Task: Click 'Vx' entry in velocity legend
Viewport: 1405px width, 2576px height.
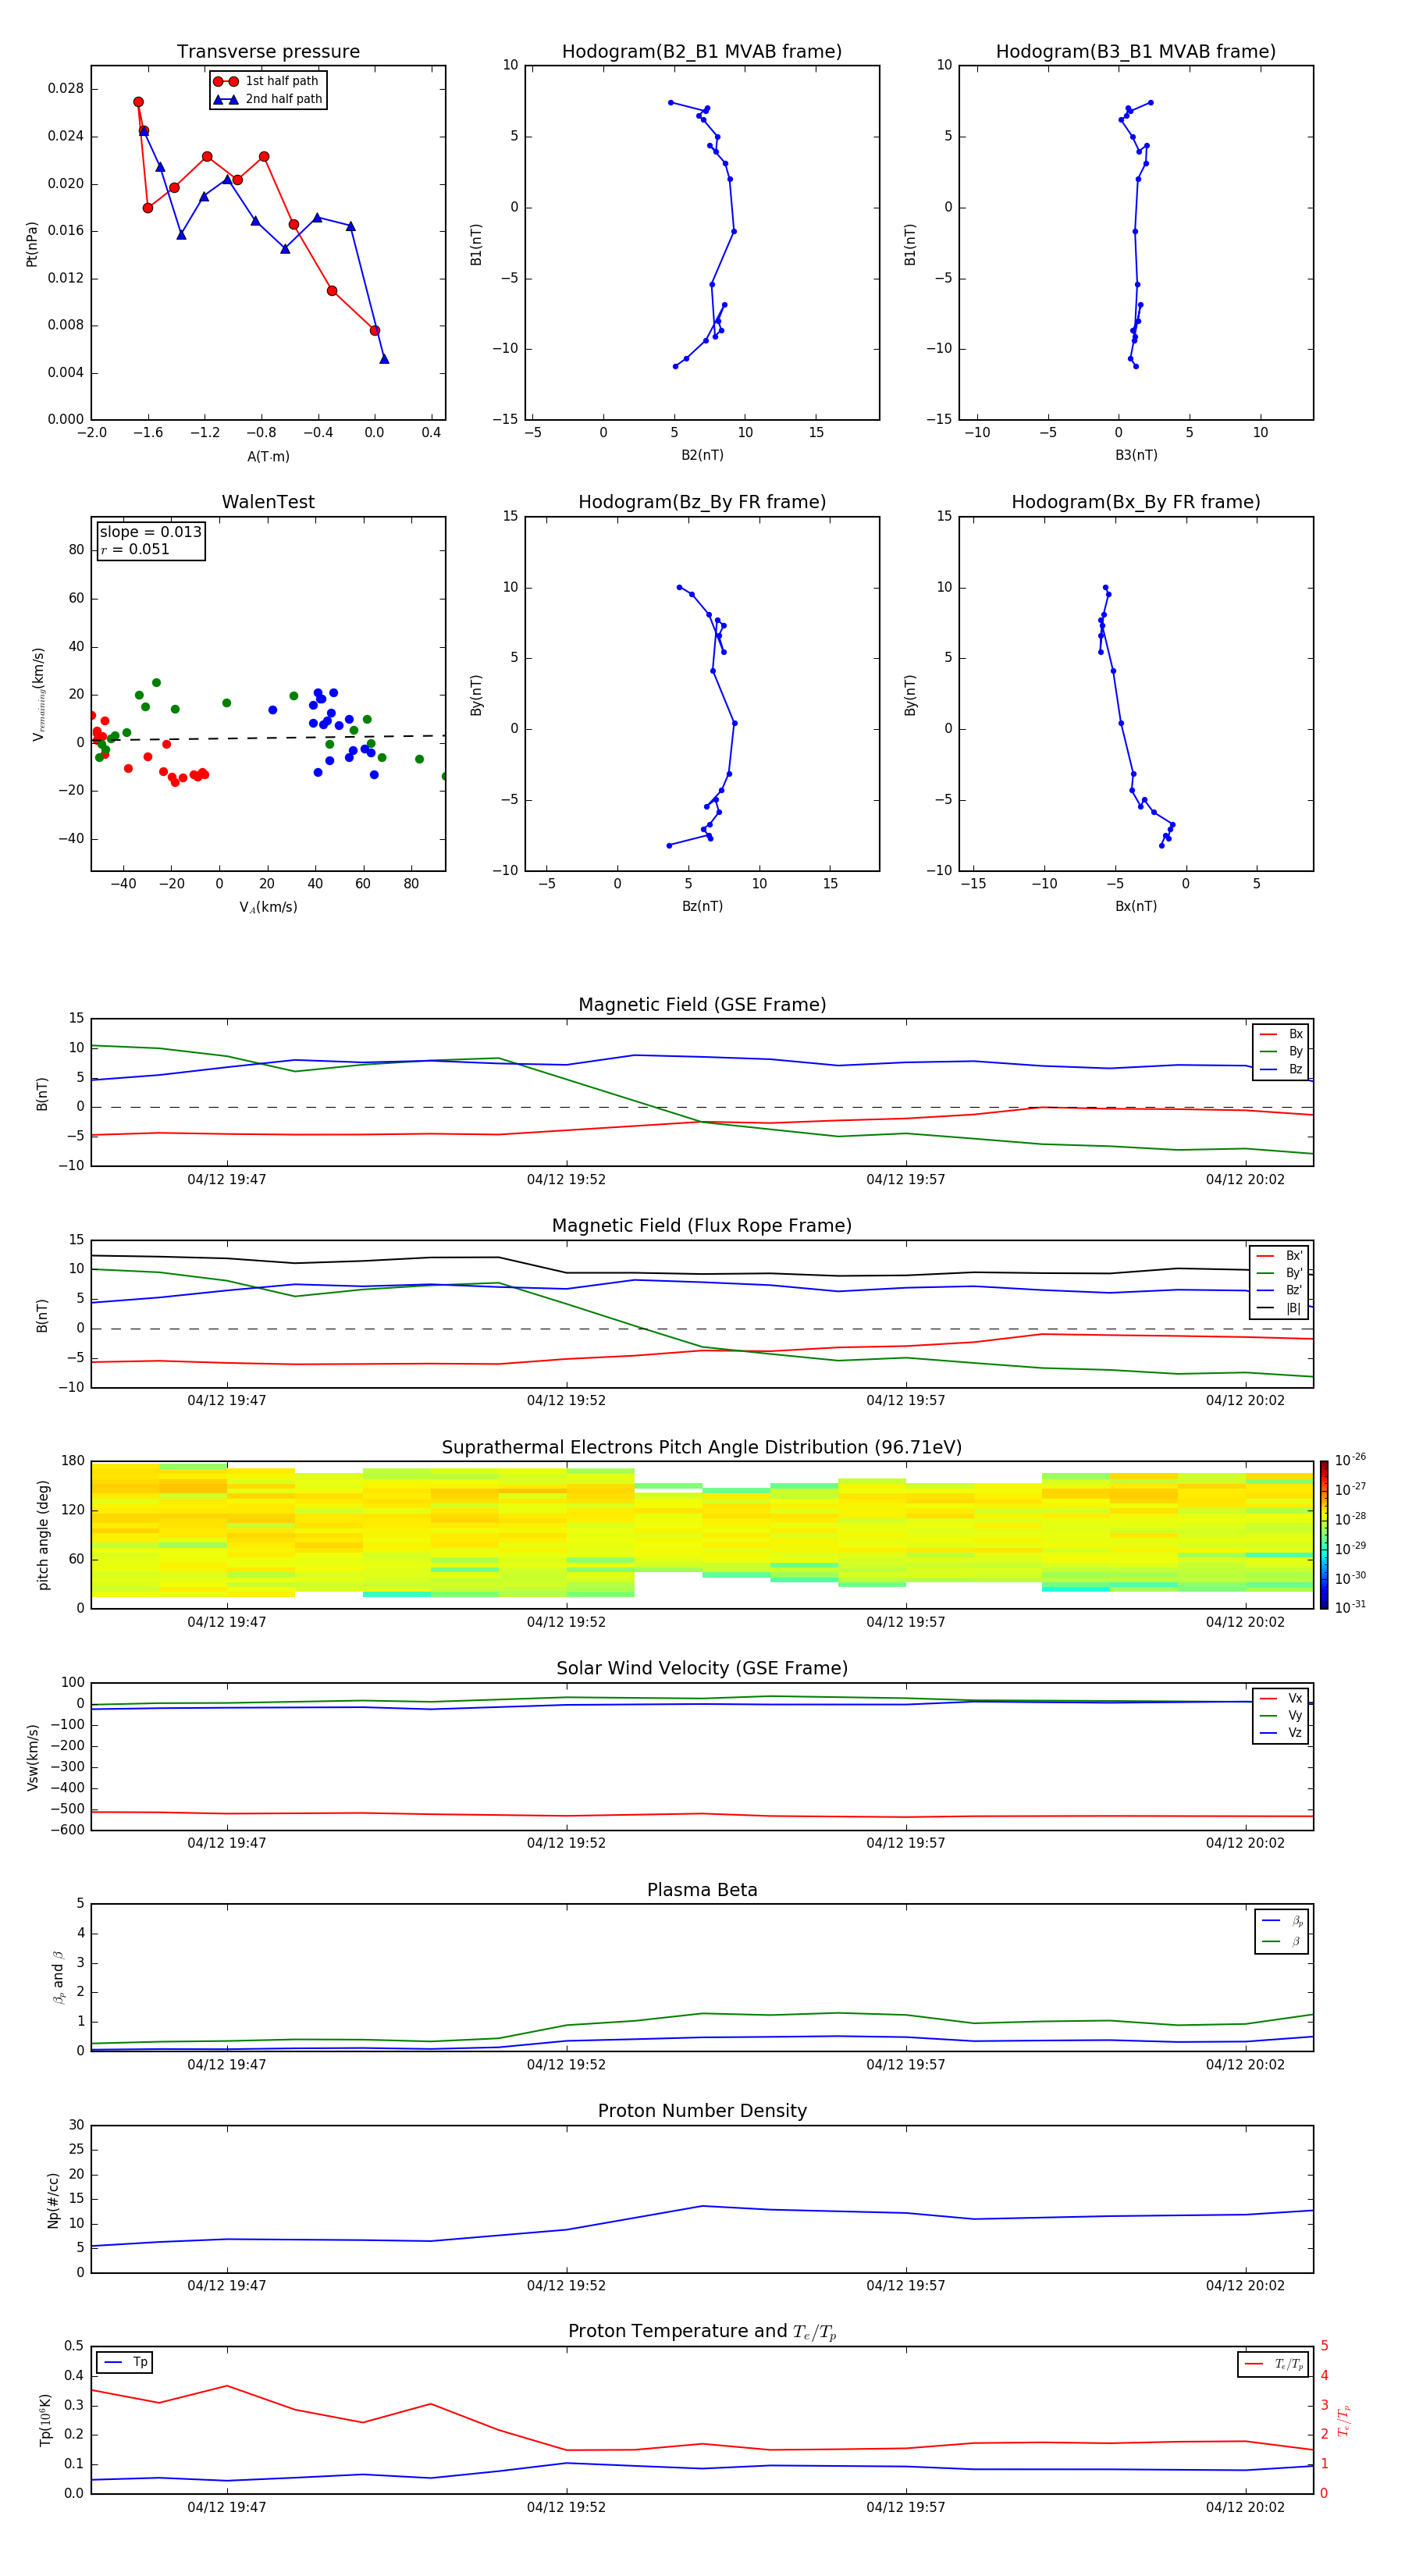Action: [1282, 1698]
